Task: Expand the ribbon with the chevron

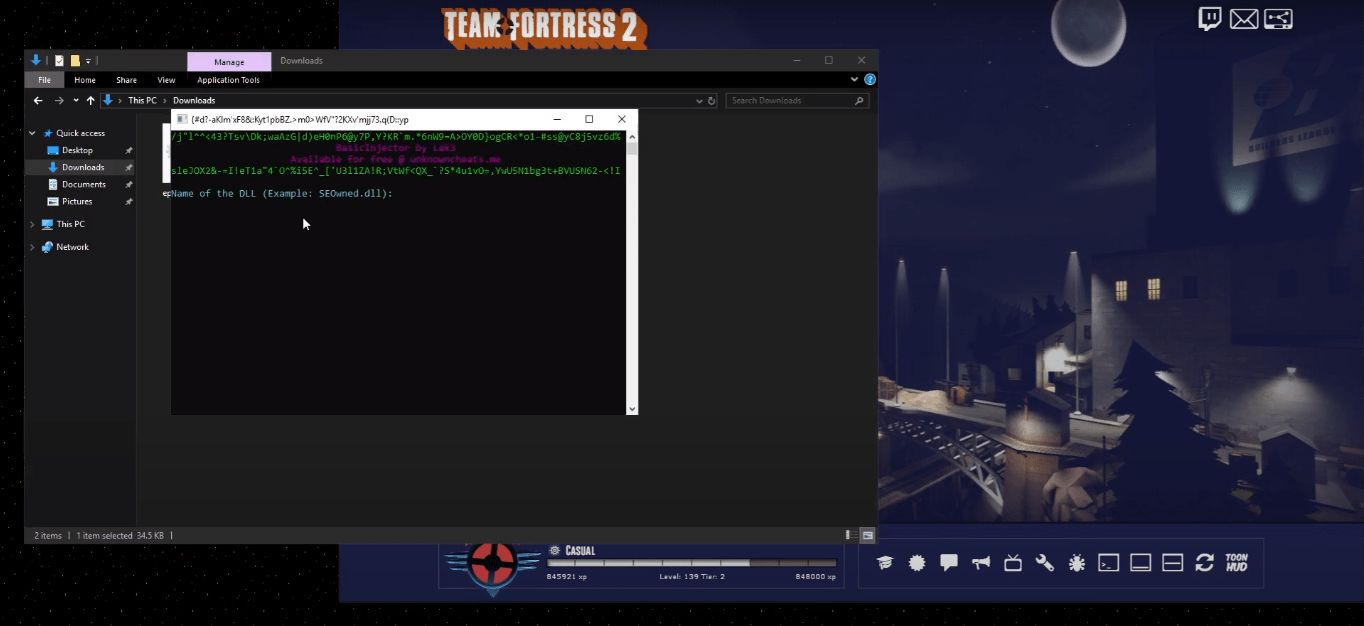Action: click(x=855, y=80)
